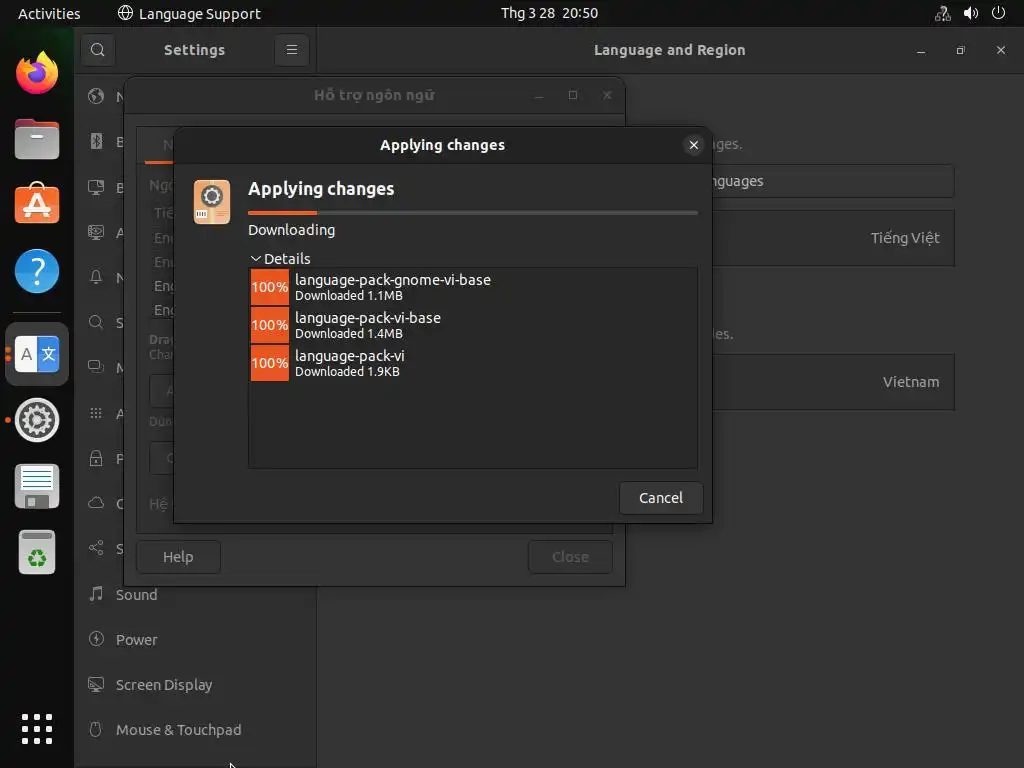This screenshot has height=768, width=1024.
Task: Open the Trash icon in dock
Action: 37,552
